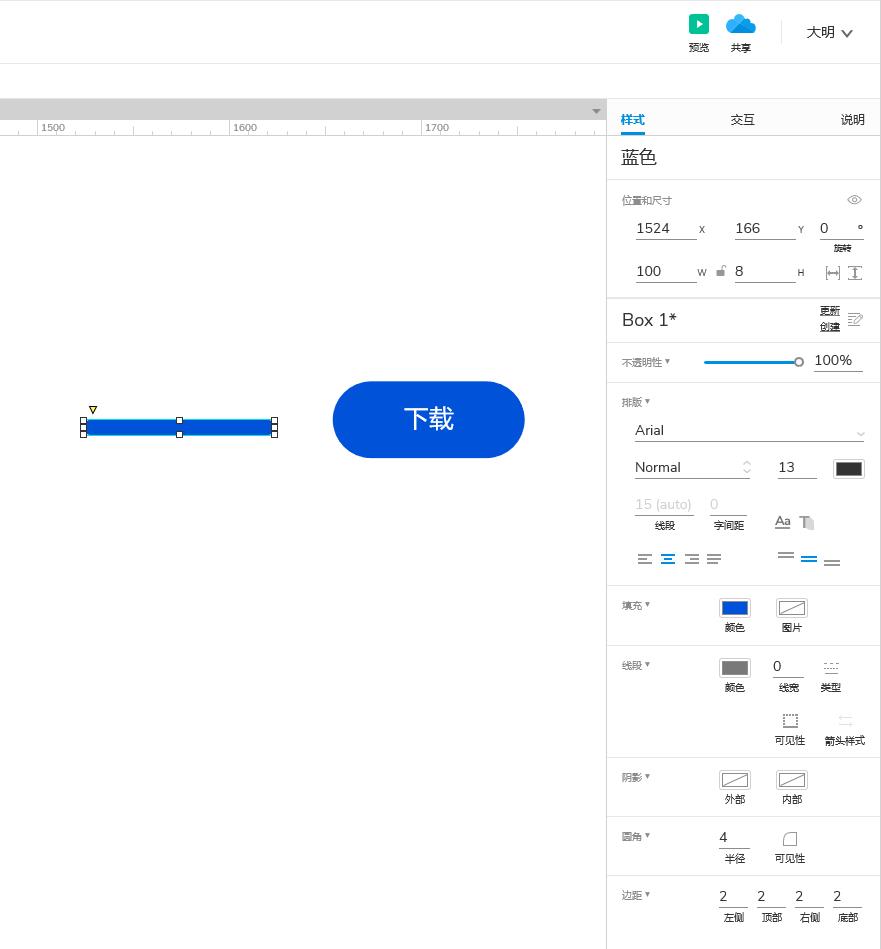The width and height of the screenshot is (881, 949).
Task: Open the gray line color swatch
Action: click(735, 668)
